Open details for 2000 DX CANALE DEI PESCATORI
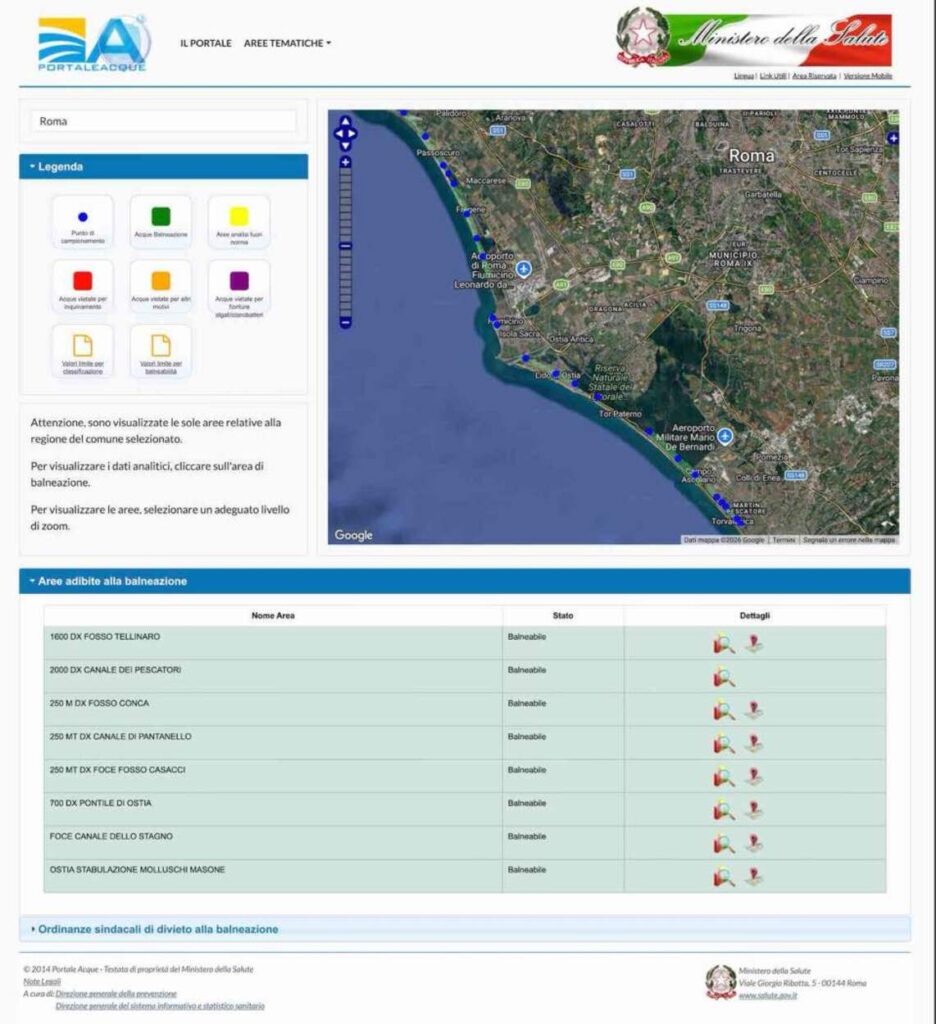 [724, 677]
